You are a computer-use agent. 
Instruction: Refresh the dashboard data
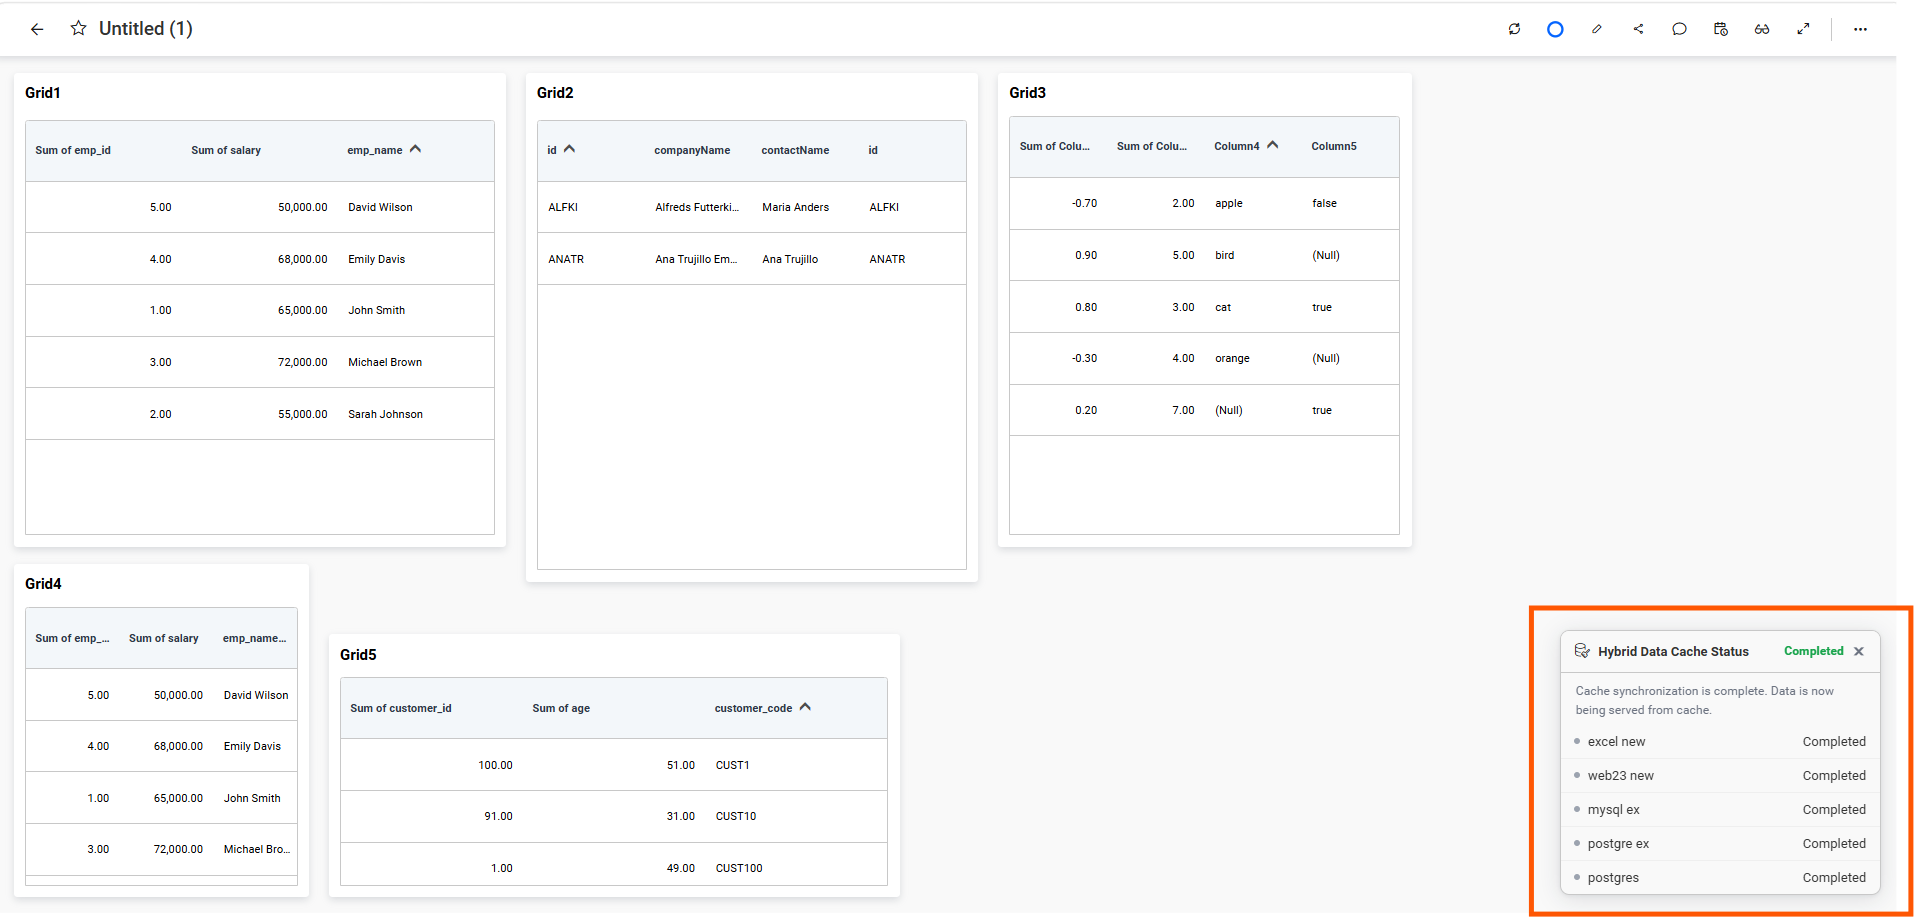[1514, 29]
